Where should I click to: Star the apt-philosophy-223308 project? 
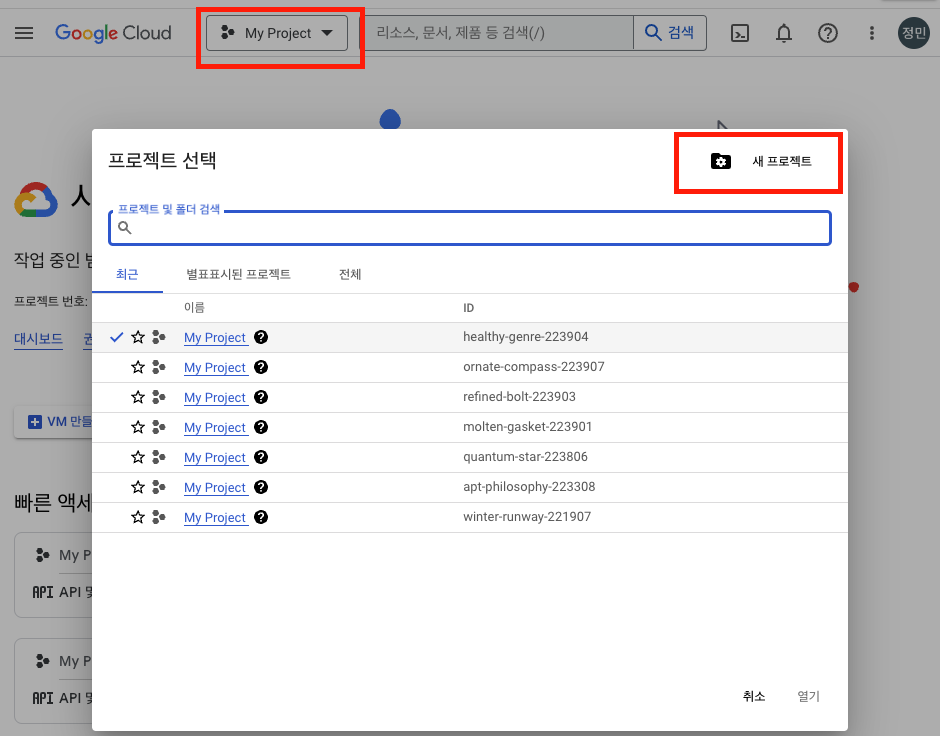[x=138, y=487]
